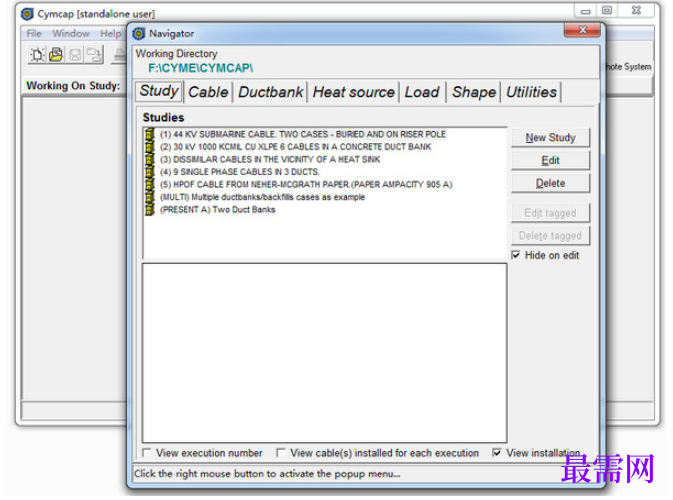Image resolution: width=673 pixels, height=500 pixels.
Task: Switch to the Load tab
Action: [422, 92]
